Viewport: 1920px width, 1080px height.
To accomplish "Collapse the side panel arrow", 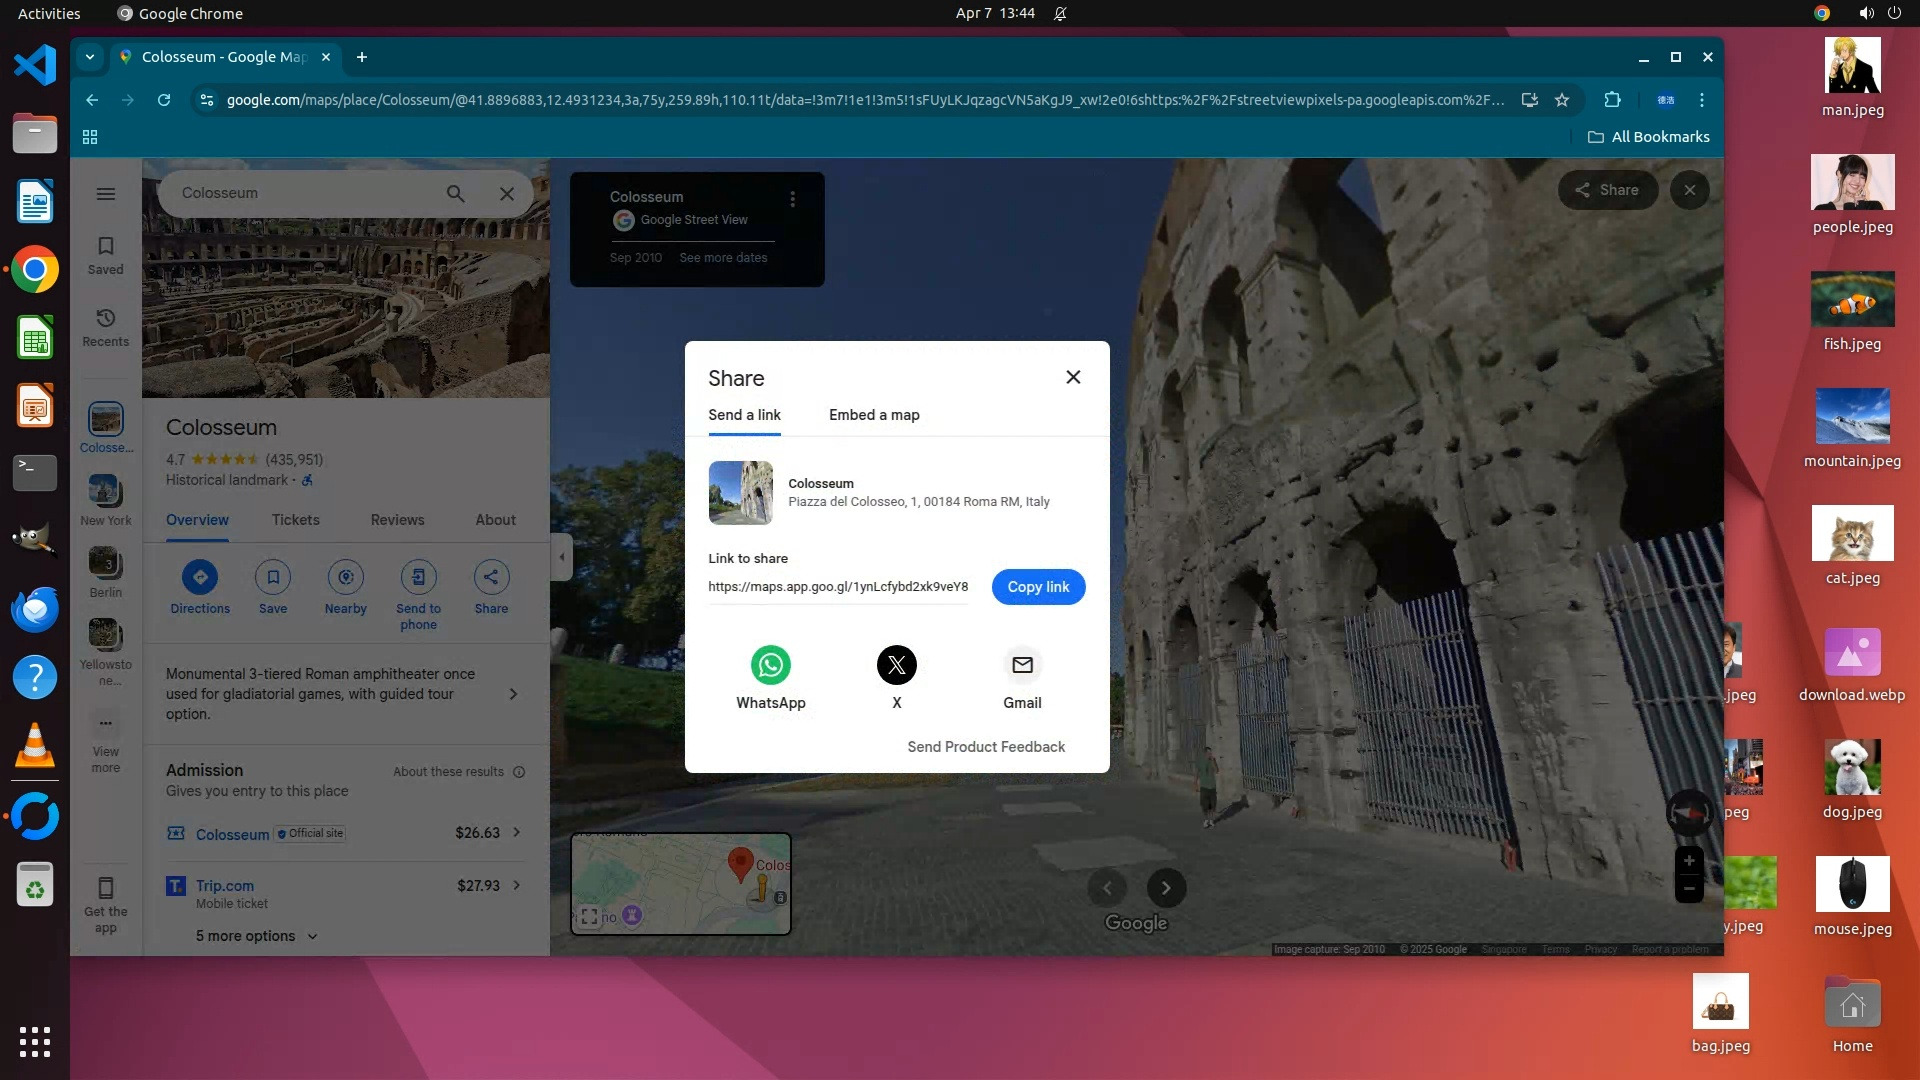I will pos(562,557).
